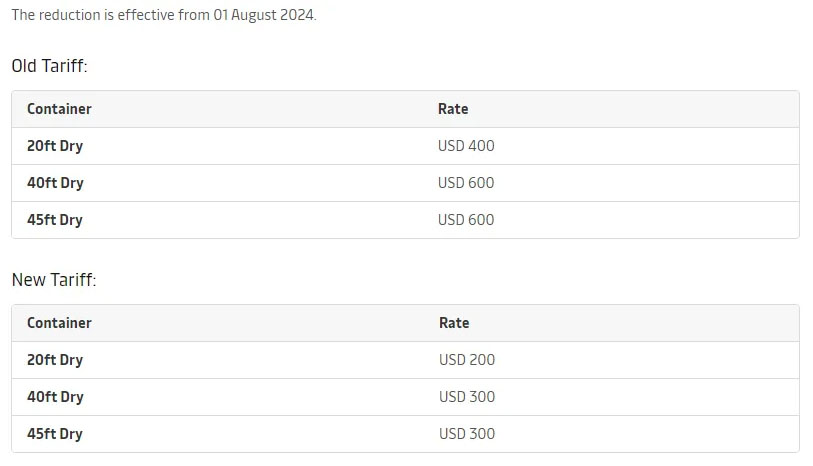This screenshot has height=466, width=813.
Task: Select Container header in Old Tariff table
Action: click(59, 109)
